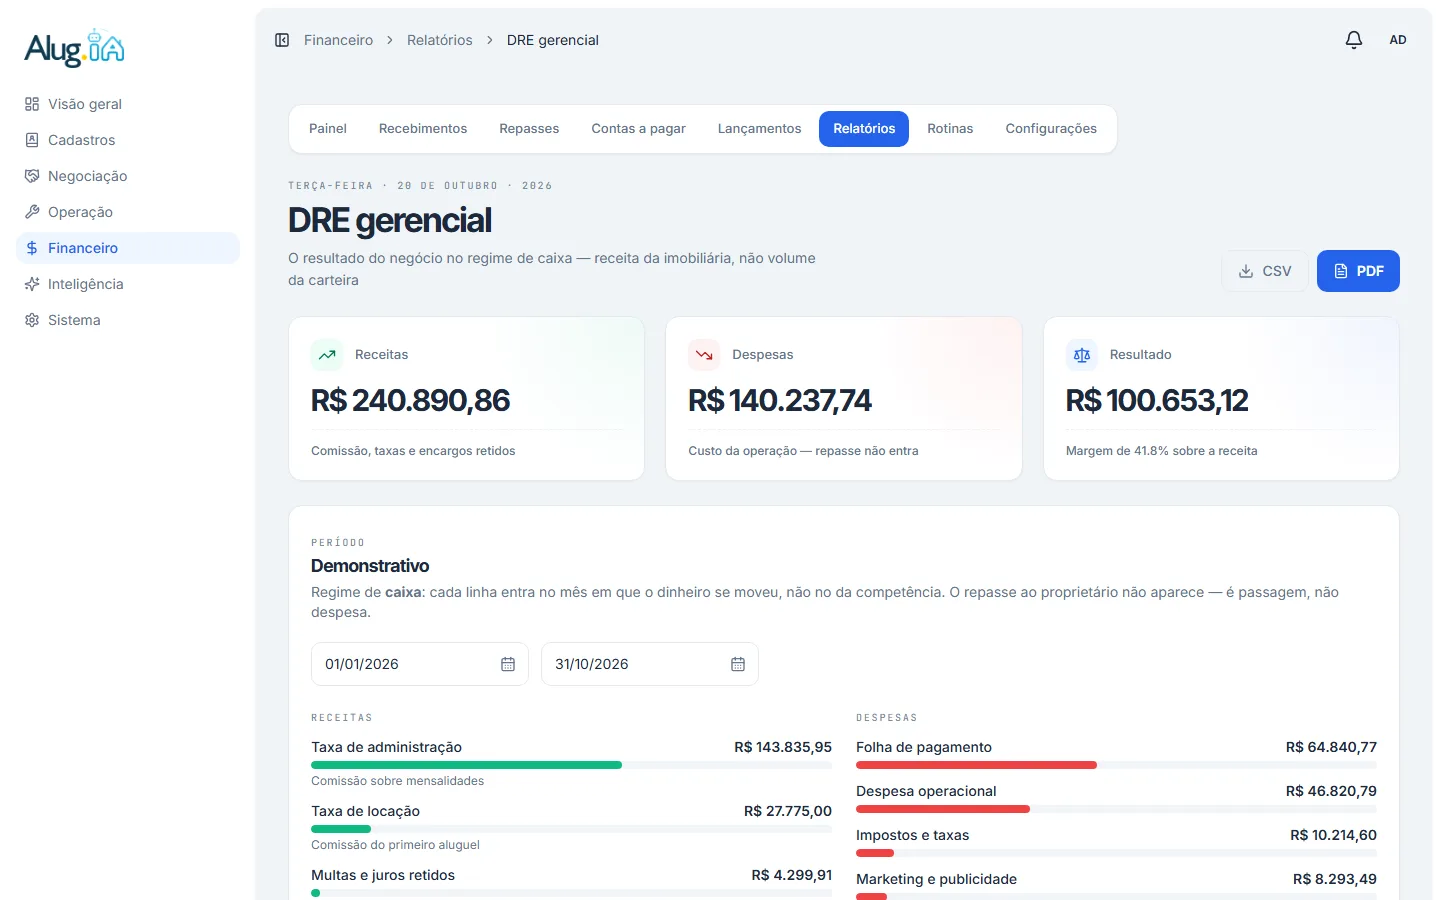
Task: Click the Alug logo
Action: [75, 48]
